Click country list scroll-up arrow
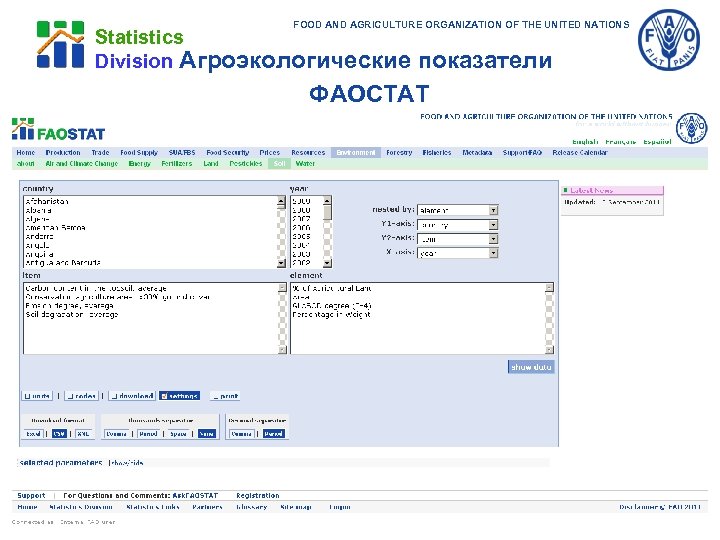Viewport: 720px width, 540px height. 281,201
